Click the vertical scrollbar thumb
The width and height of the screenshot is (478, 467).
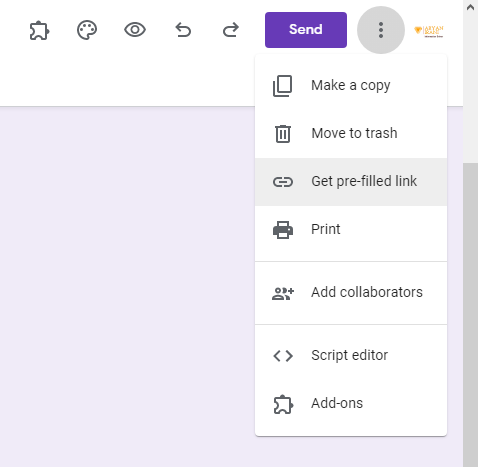[470, 315]
